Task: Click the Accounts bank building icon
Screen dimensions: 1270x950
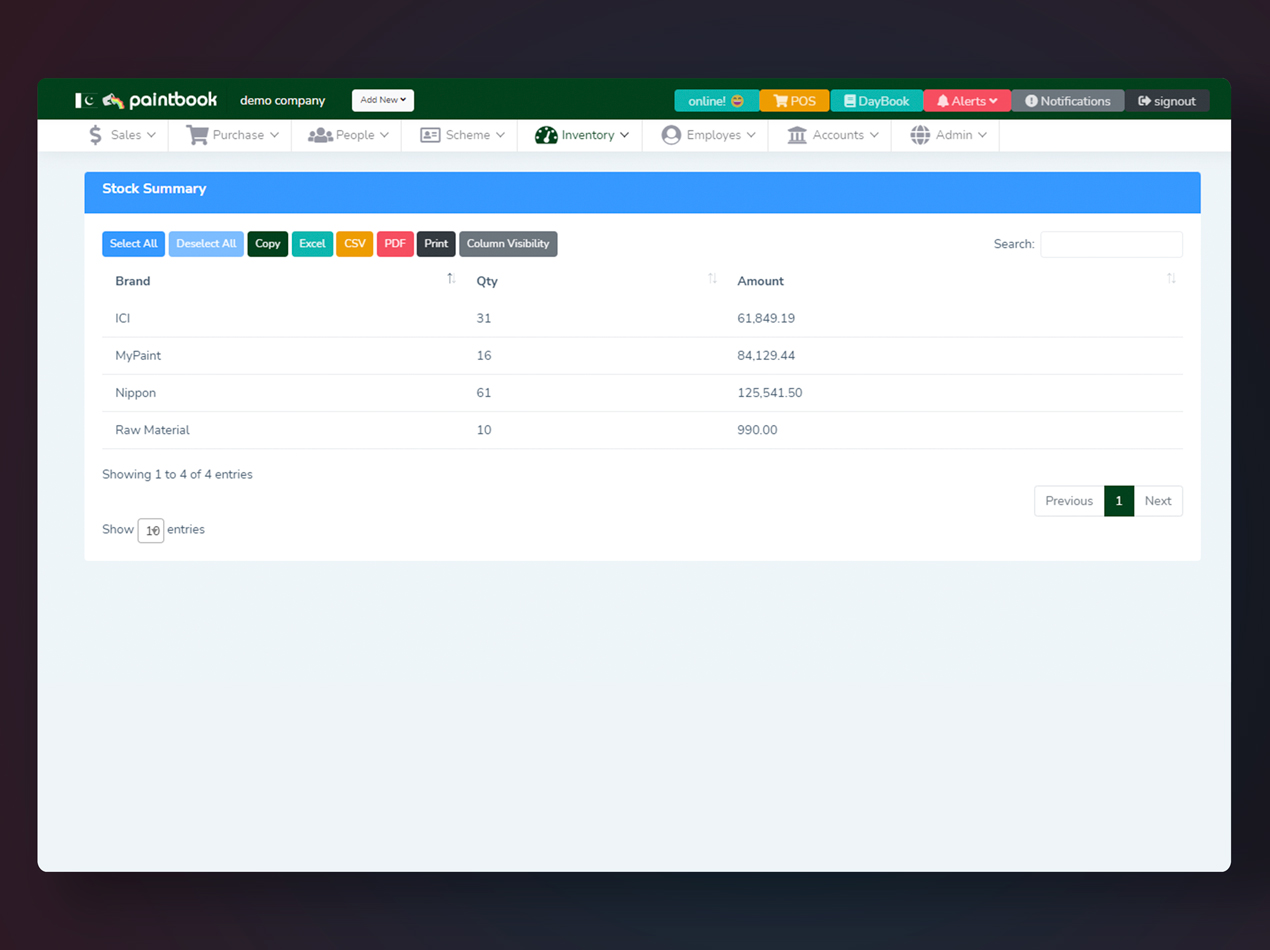Action: 797,135
